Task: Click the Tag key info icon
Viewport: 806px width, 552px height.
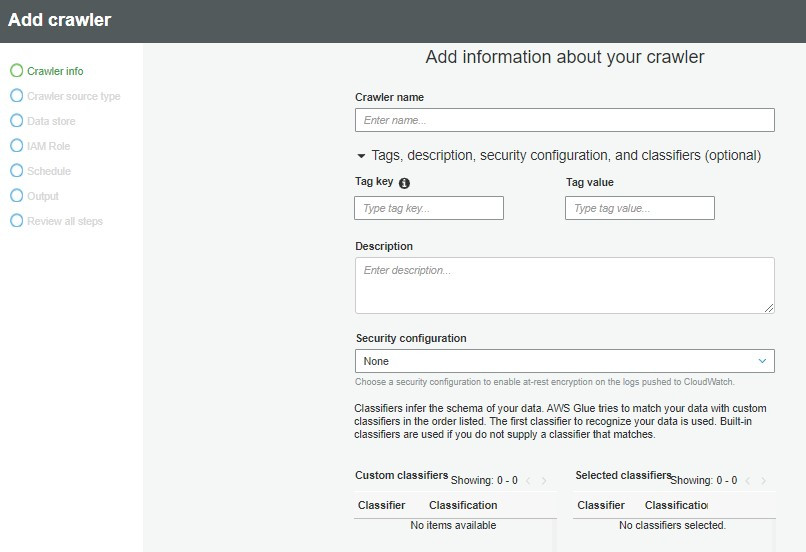Action: click(404, 183)
